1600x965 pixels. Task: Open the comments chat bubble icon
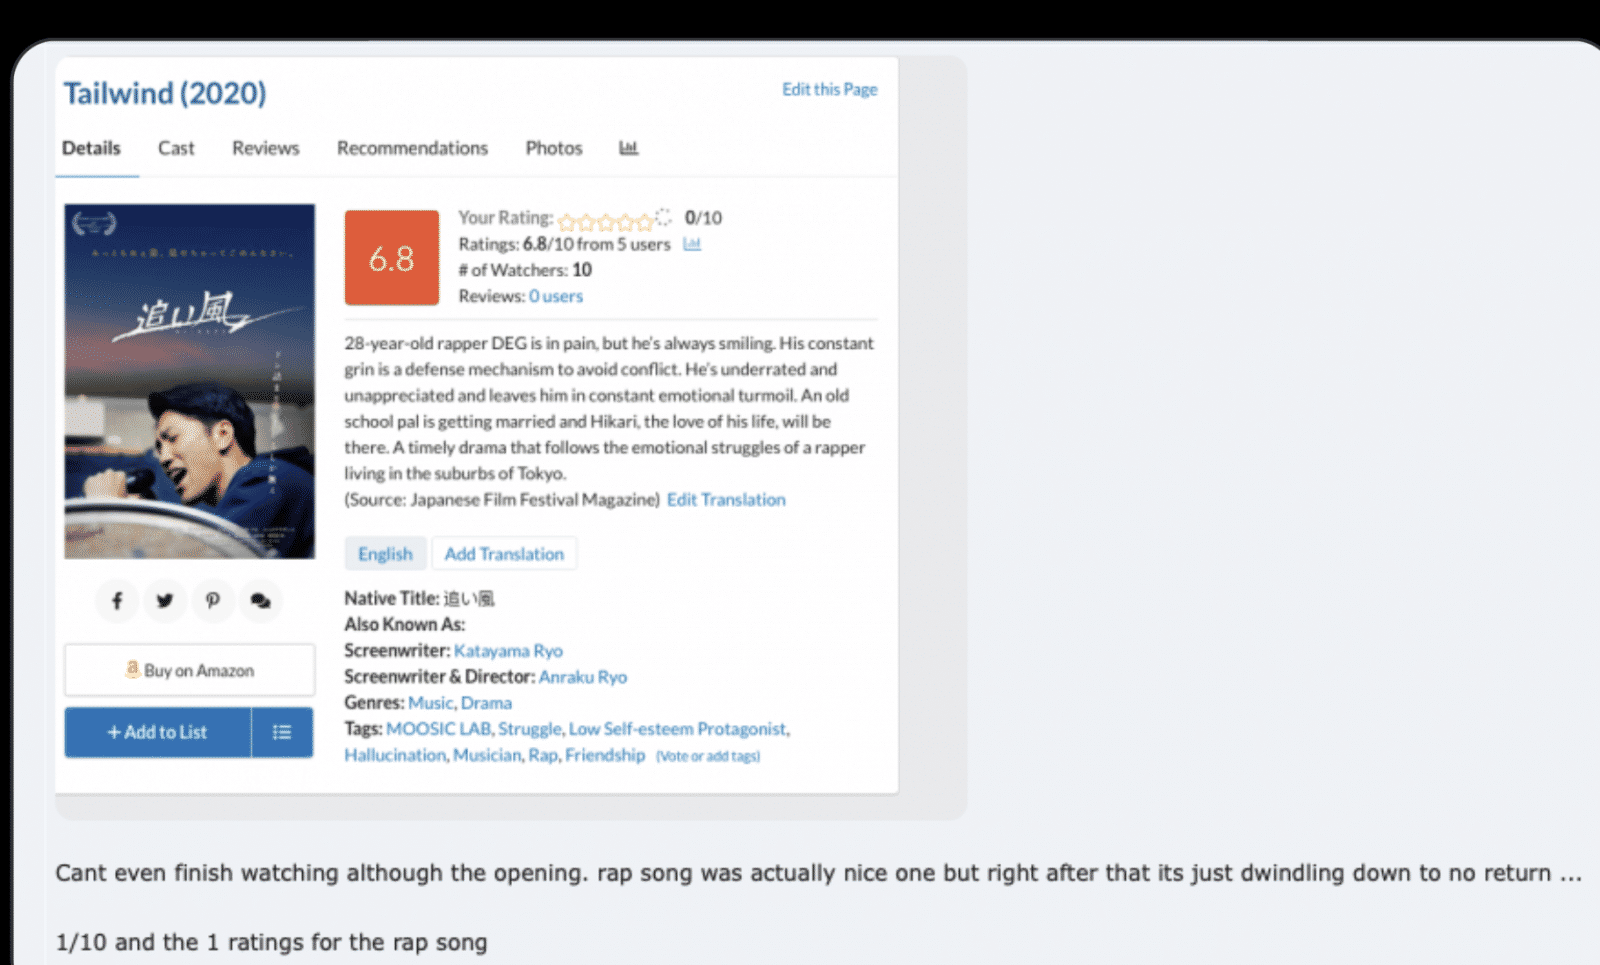pyautogui.click(x=261, y=601)
